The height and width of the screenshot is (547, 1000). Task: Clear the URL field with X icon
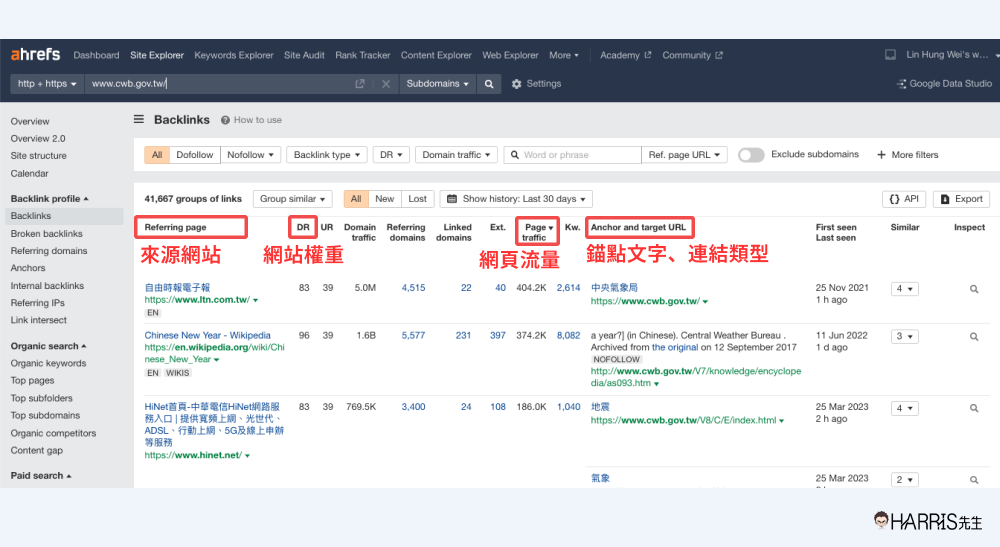386,84
